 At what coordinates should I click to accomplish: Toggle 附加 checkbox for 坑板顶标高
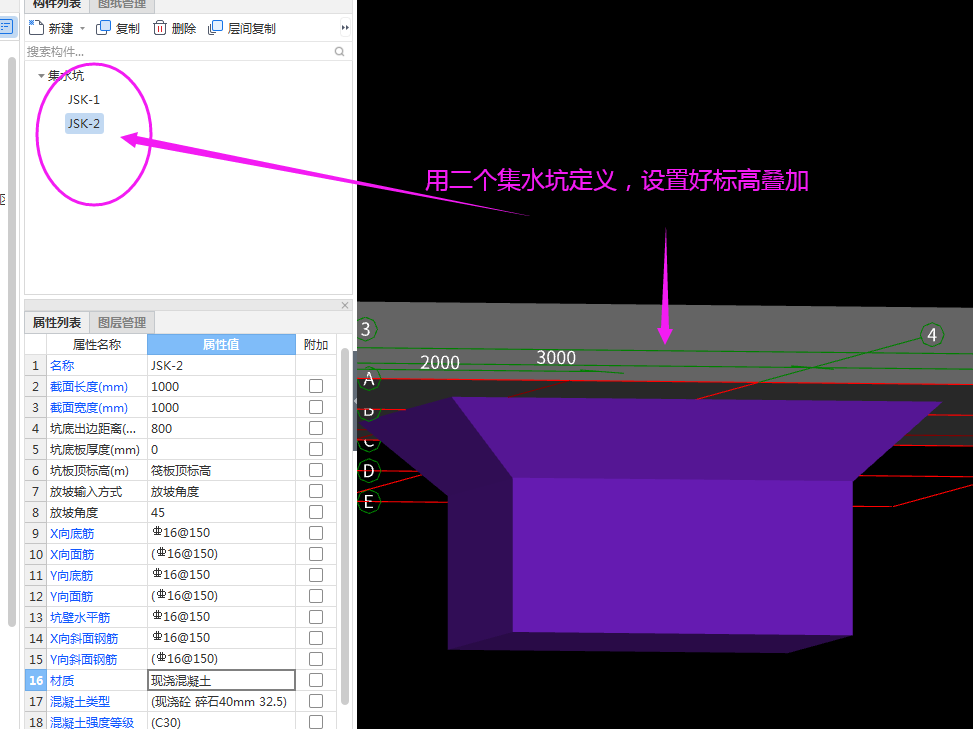tap(316, 470)
